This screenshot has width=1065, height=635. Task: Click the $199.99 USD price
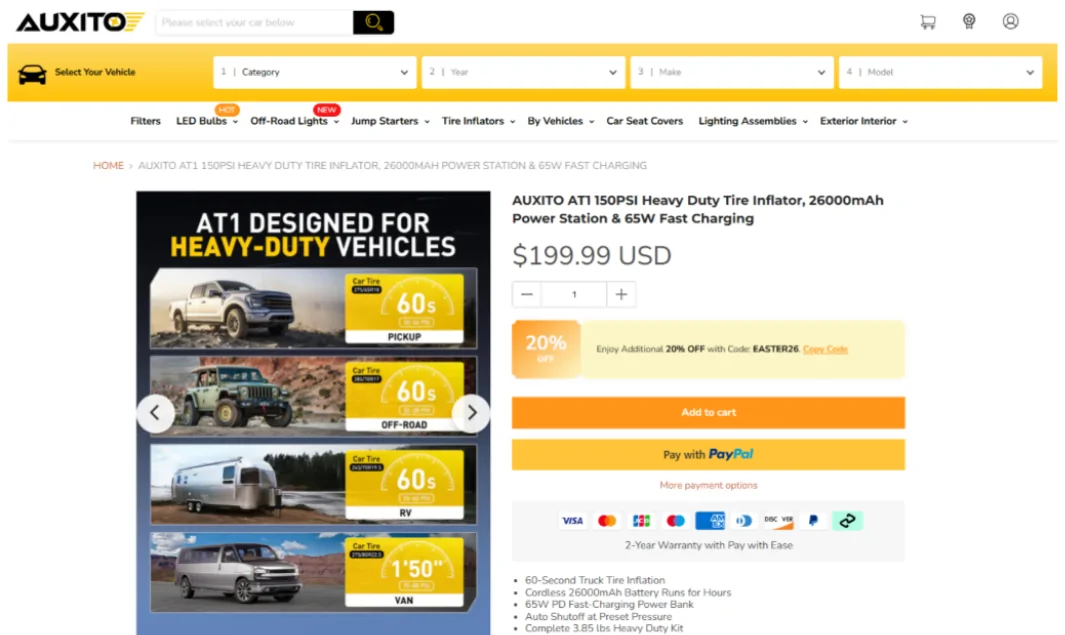point(592,255)
